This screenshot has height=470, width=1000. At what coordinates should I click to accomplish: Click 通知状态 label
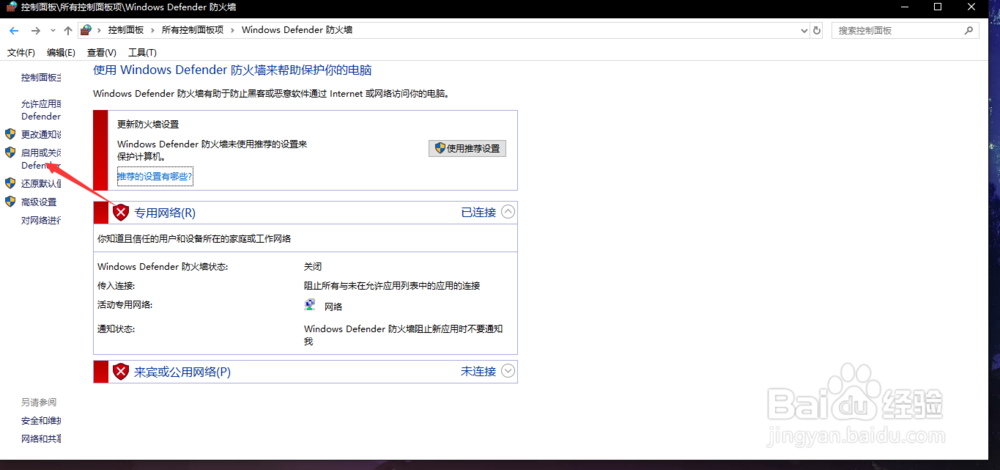click(116, 329)
